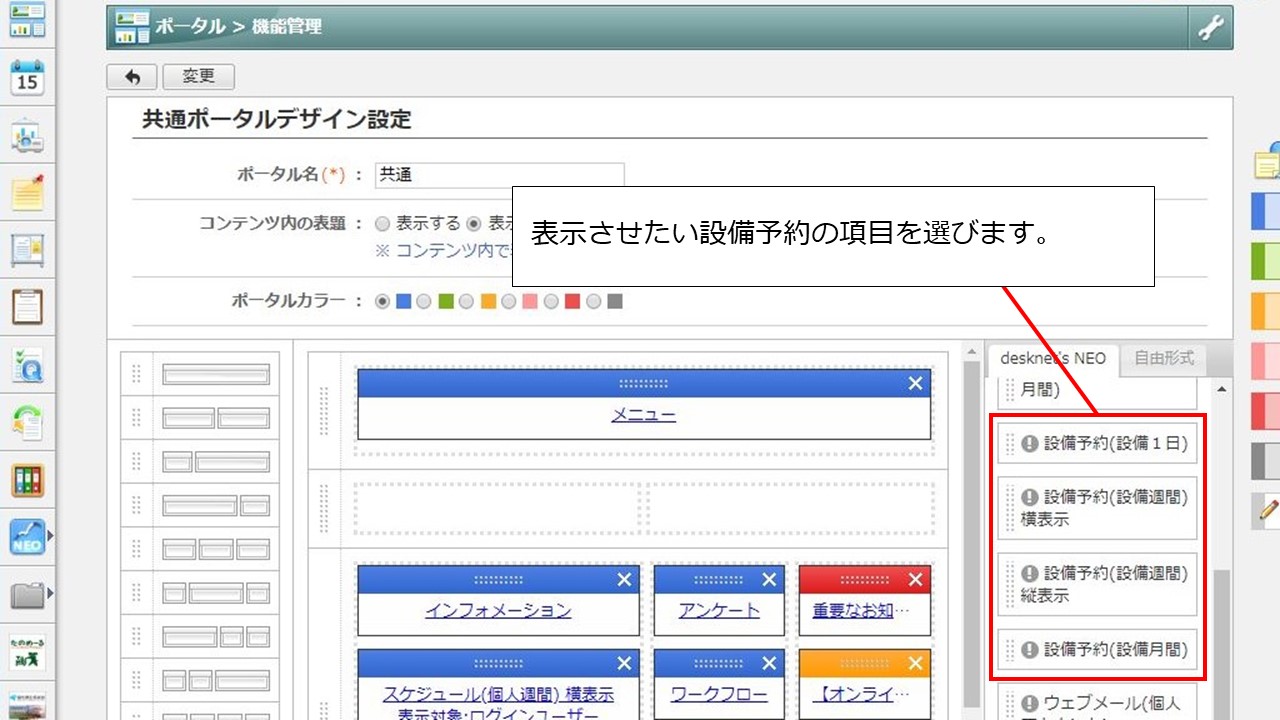The image size is (1280, 720).
Task: Open the インフォメーション link
Action: click(498, 610)
